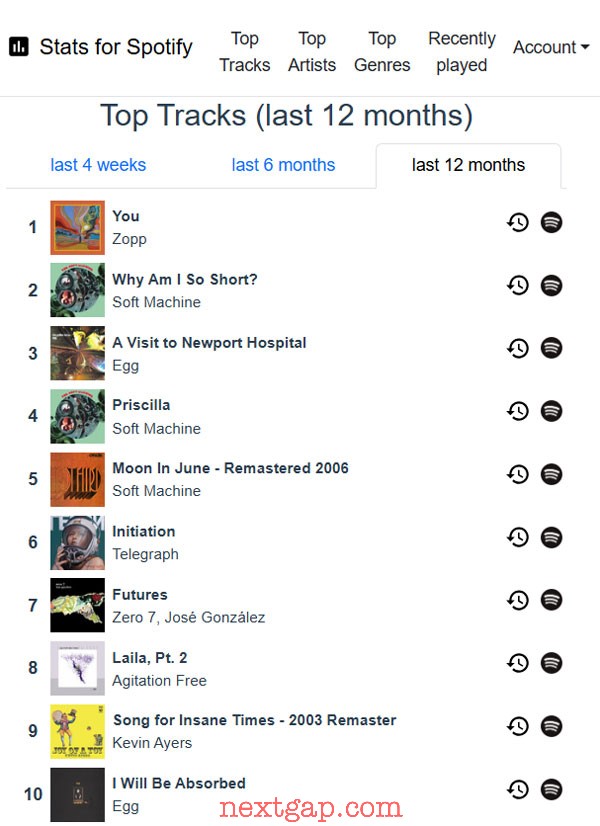
Task: Open Recently played from navigation
Action: tap(461, 52)
